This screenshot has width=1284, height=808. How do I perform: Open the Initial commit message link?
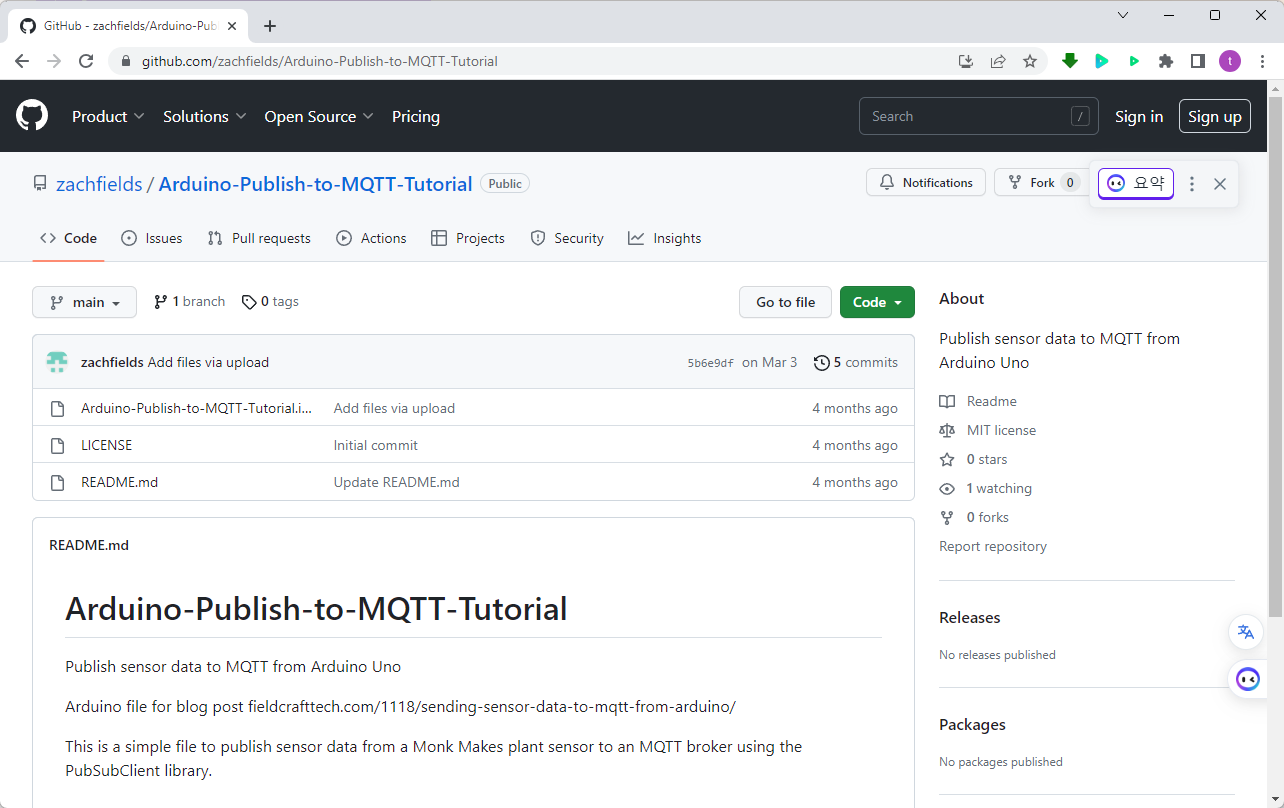pyautogui.click(x=375, y=445)
